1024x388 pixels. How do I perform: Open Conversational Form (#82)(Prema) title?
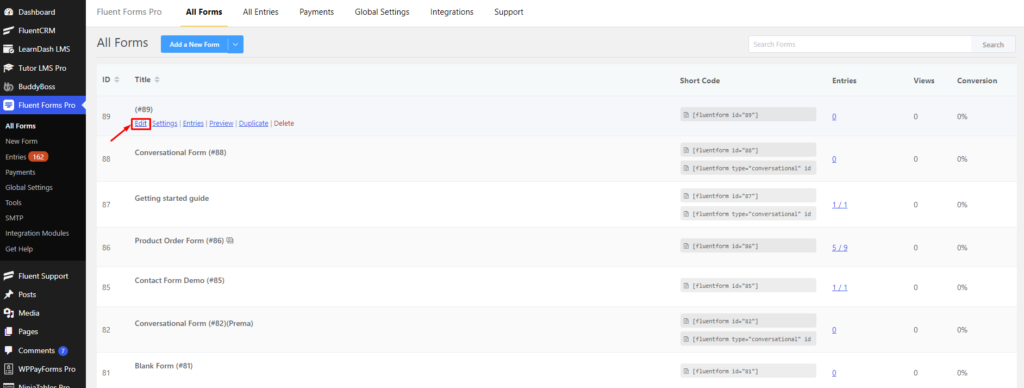(x=193, y=323)
